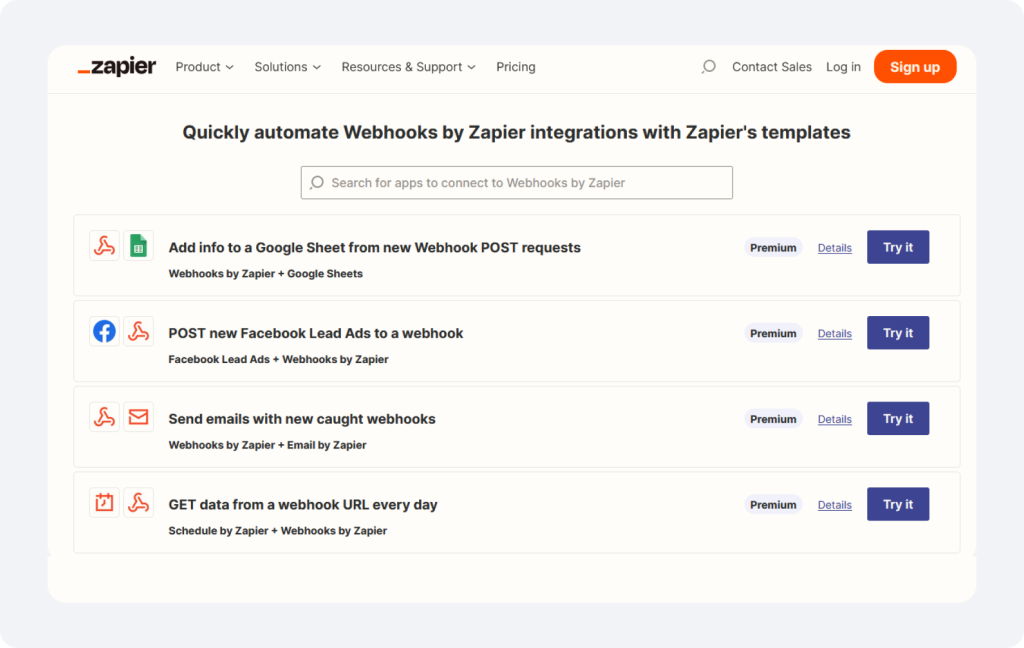Screen dimensions: 1024x648
Task: View Details for Facebook Lead Ads template
Action: tap(835, 333)
